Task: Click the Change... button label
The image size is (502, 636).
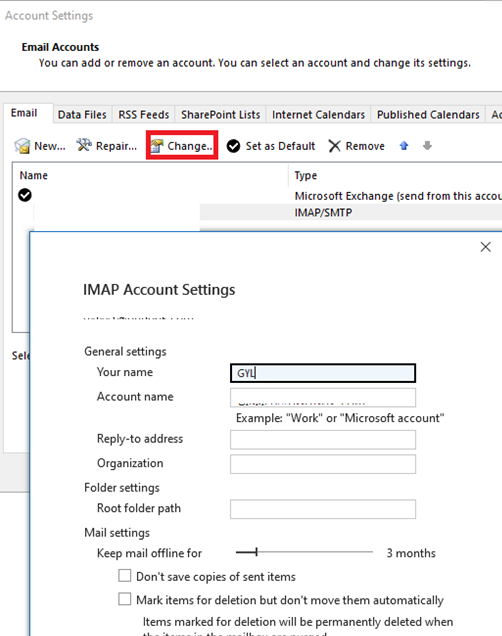Action: coord(190,146)
